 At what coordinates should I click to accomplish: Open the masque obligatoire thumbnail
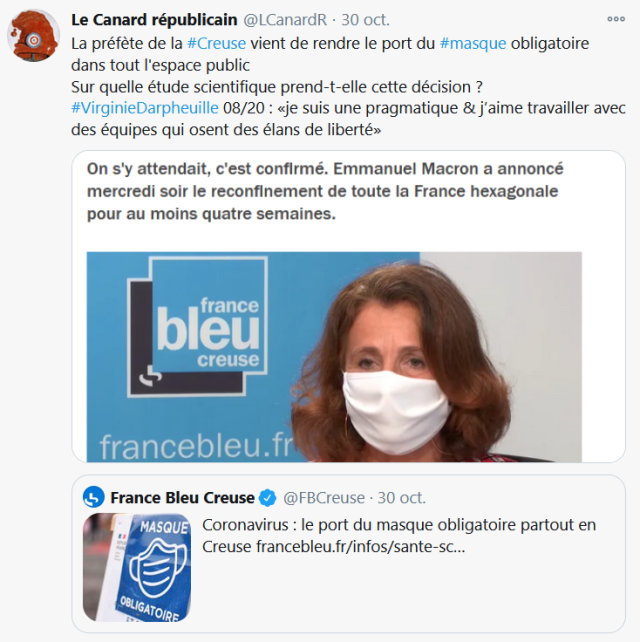coord(137,567)
